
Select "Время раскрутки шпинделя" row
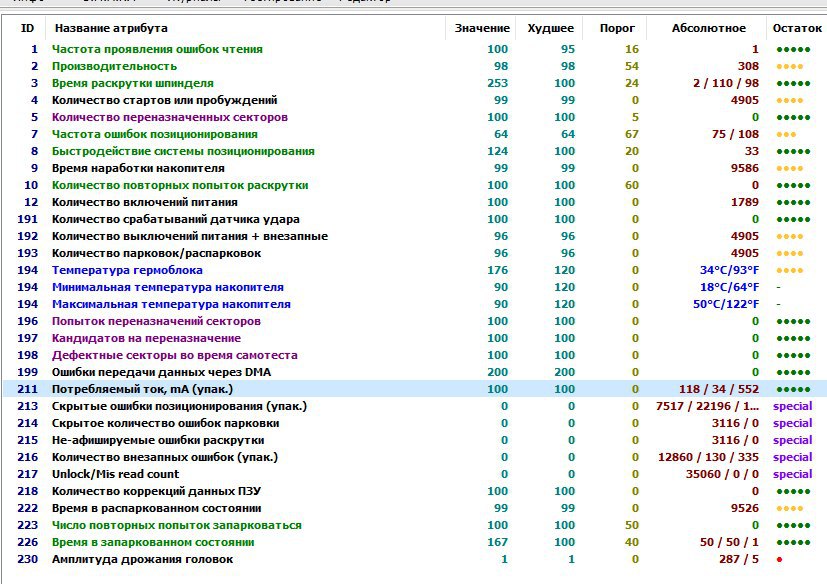(415, 83)
